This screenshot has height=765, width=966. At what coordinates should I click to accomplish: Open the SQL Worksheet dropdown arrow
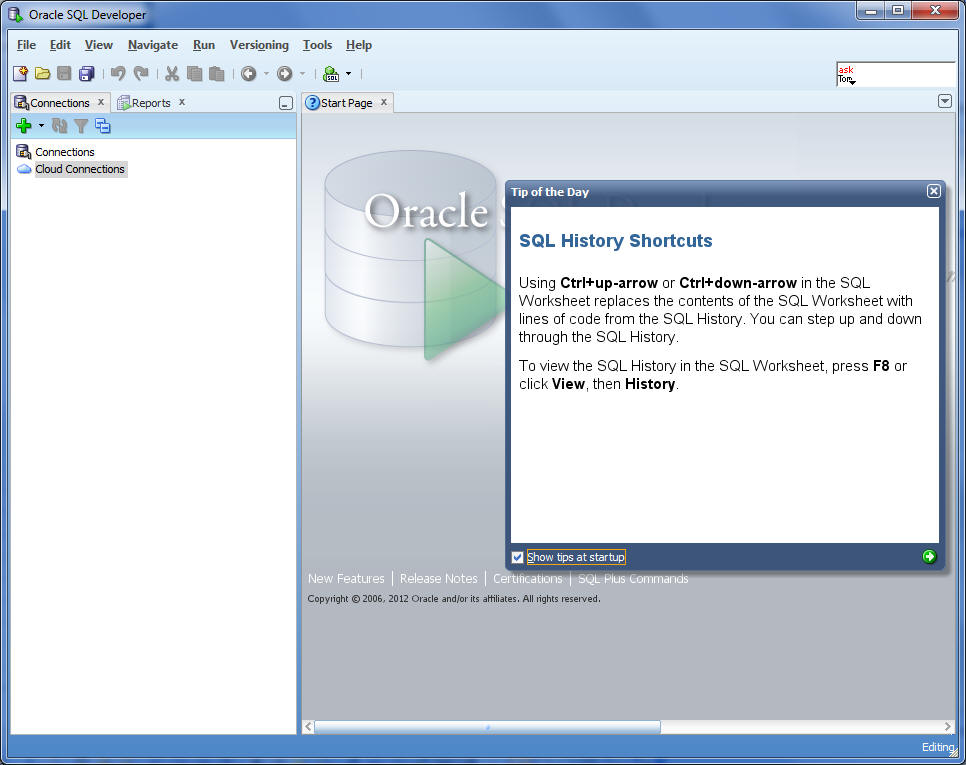[348, 73]
